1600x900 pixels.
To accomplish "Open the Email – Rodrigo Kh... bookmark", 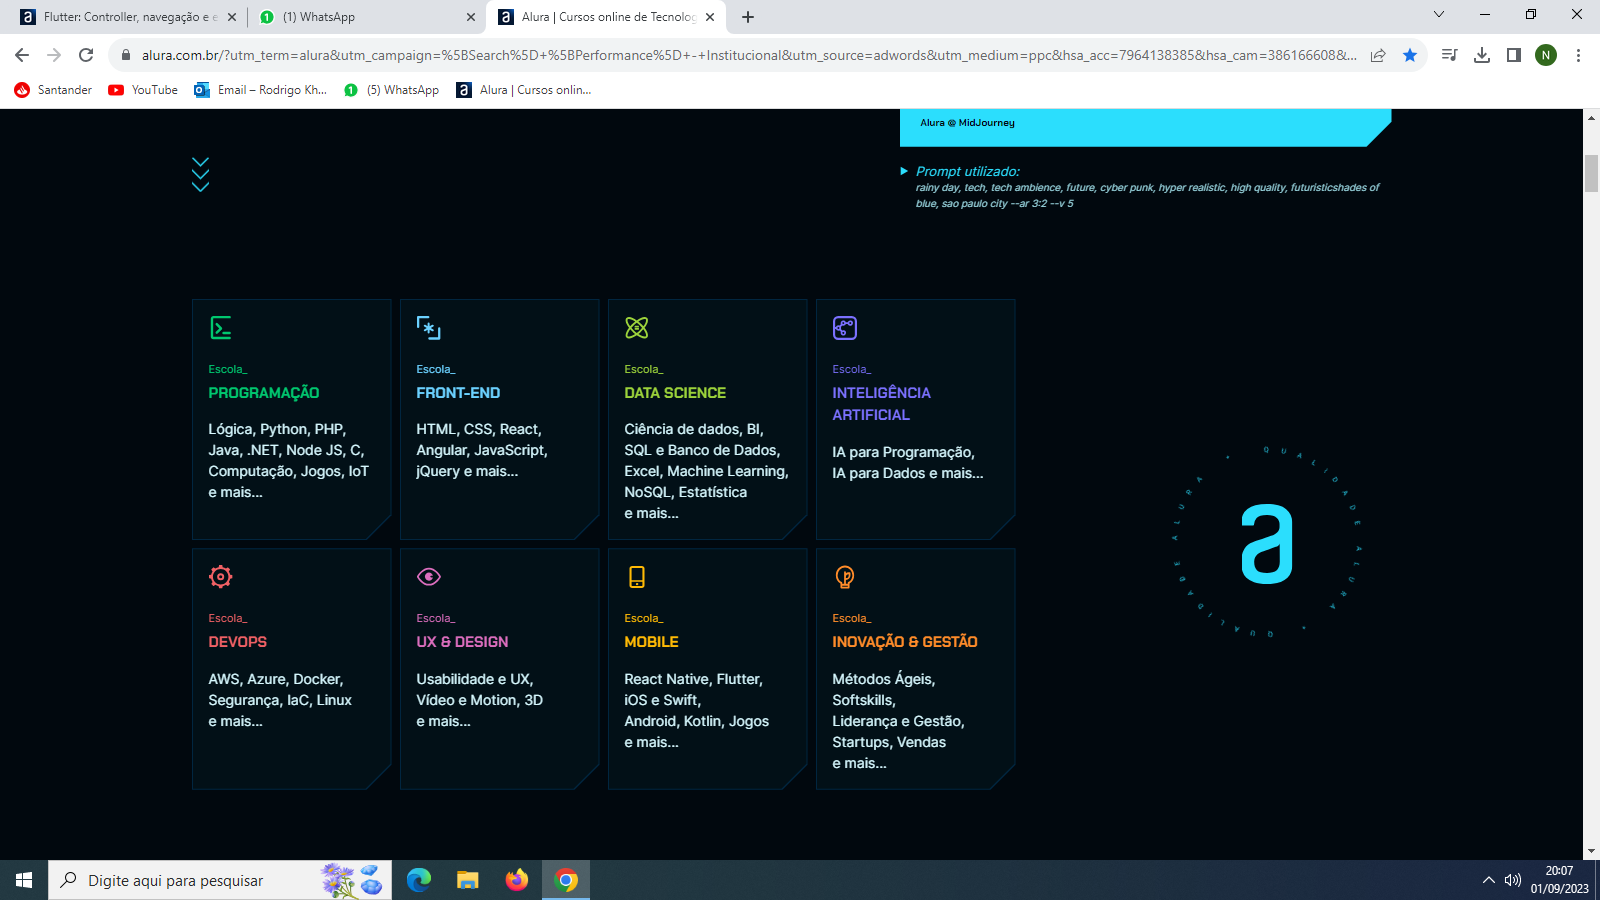I will (x=260, y=90).
